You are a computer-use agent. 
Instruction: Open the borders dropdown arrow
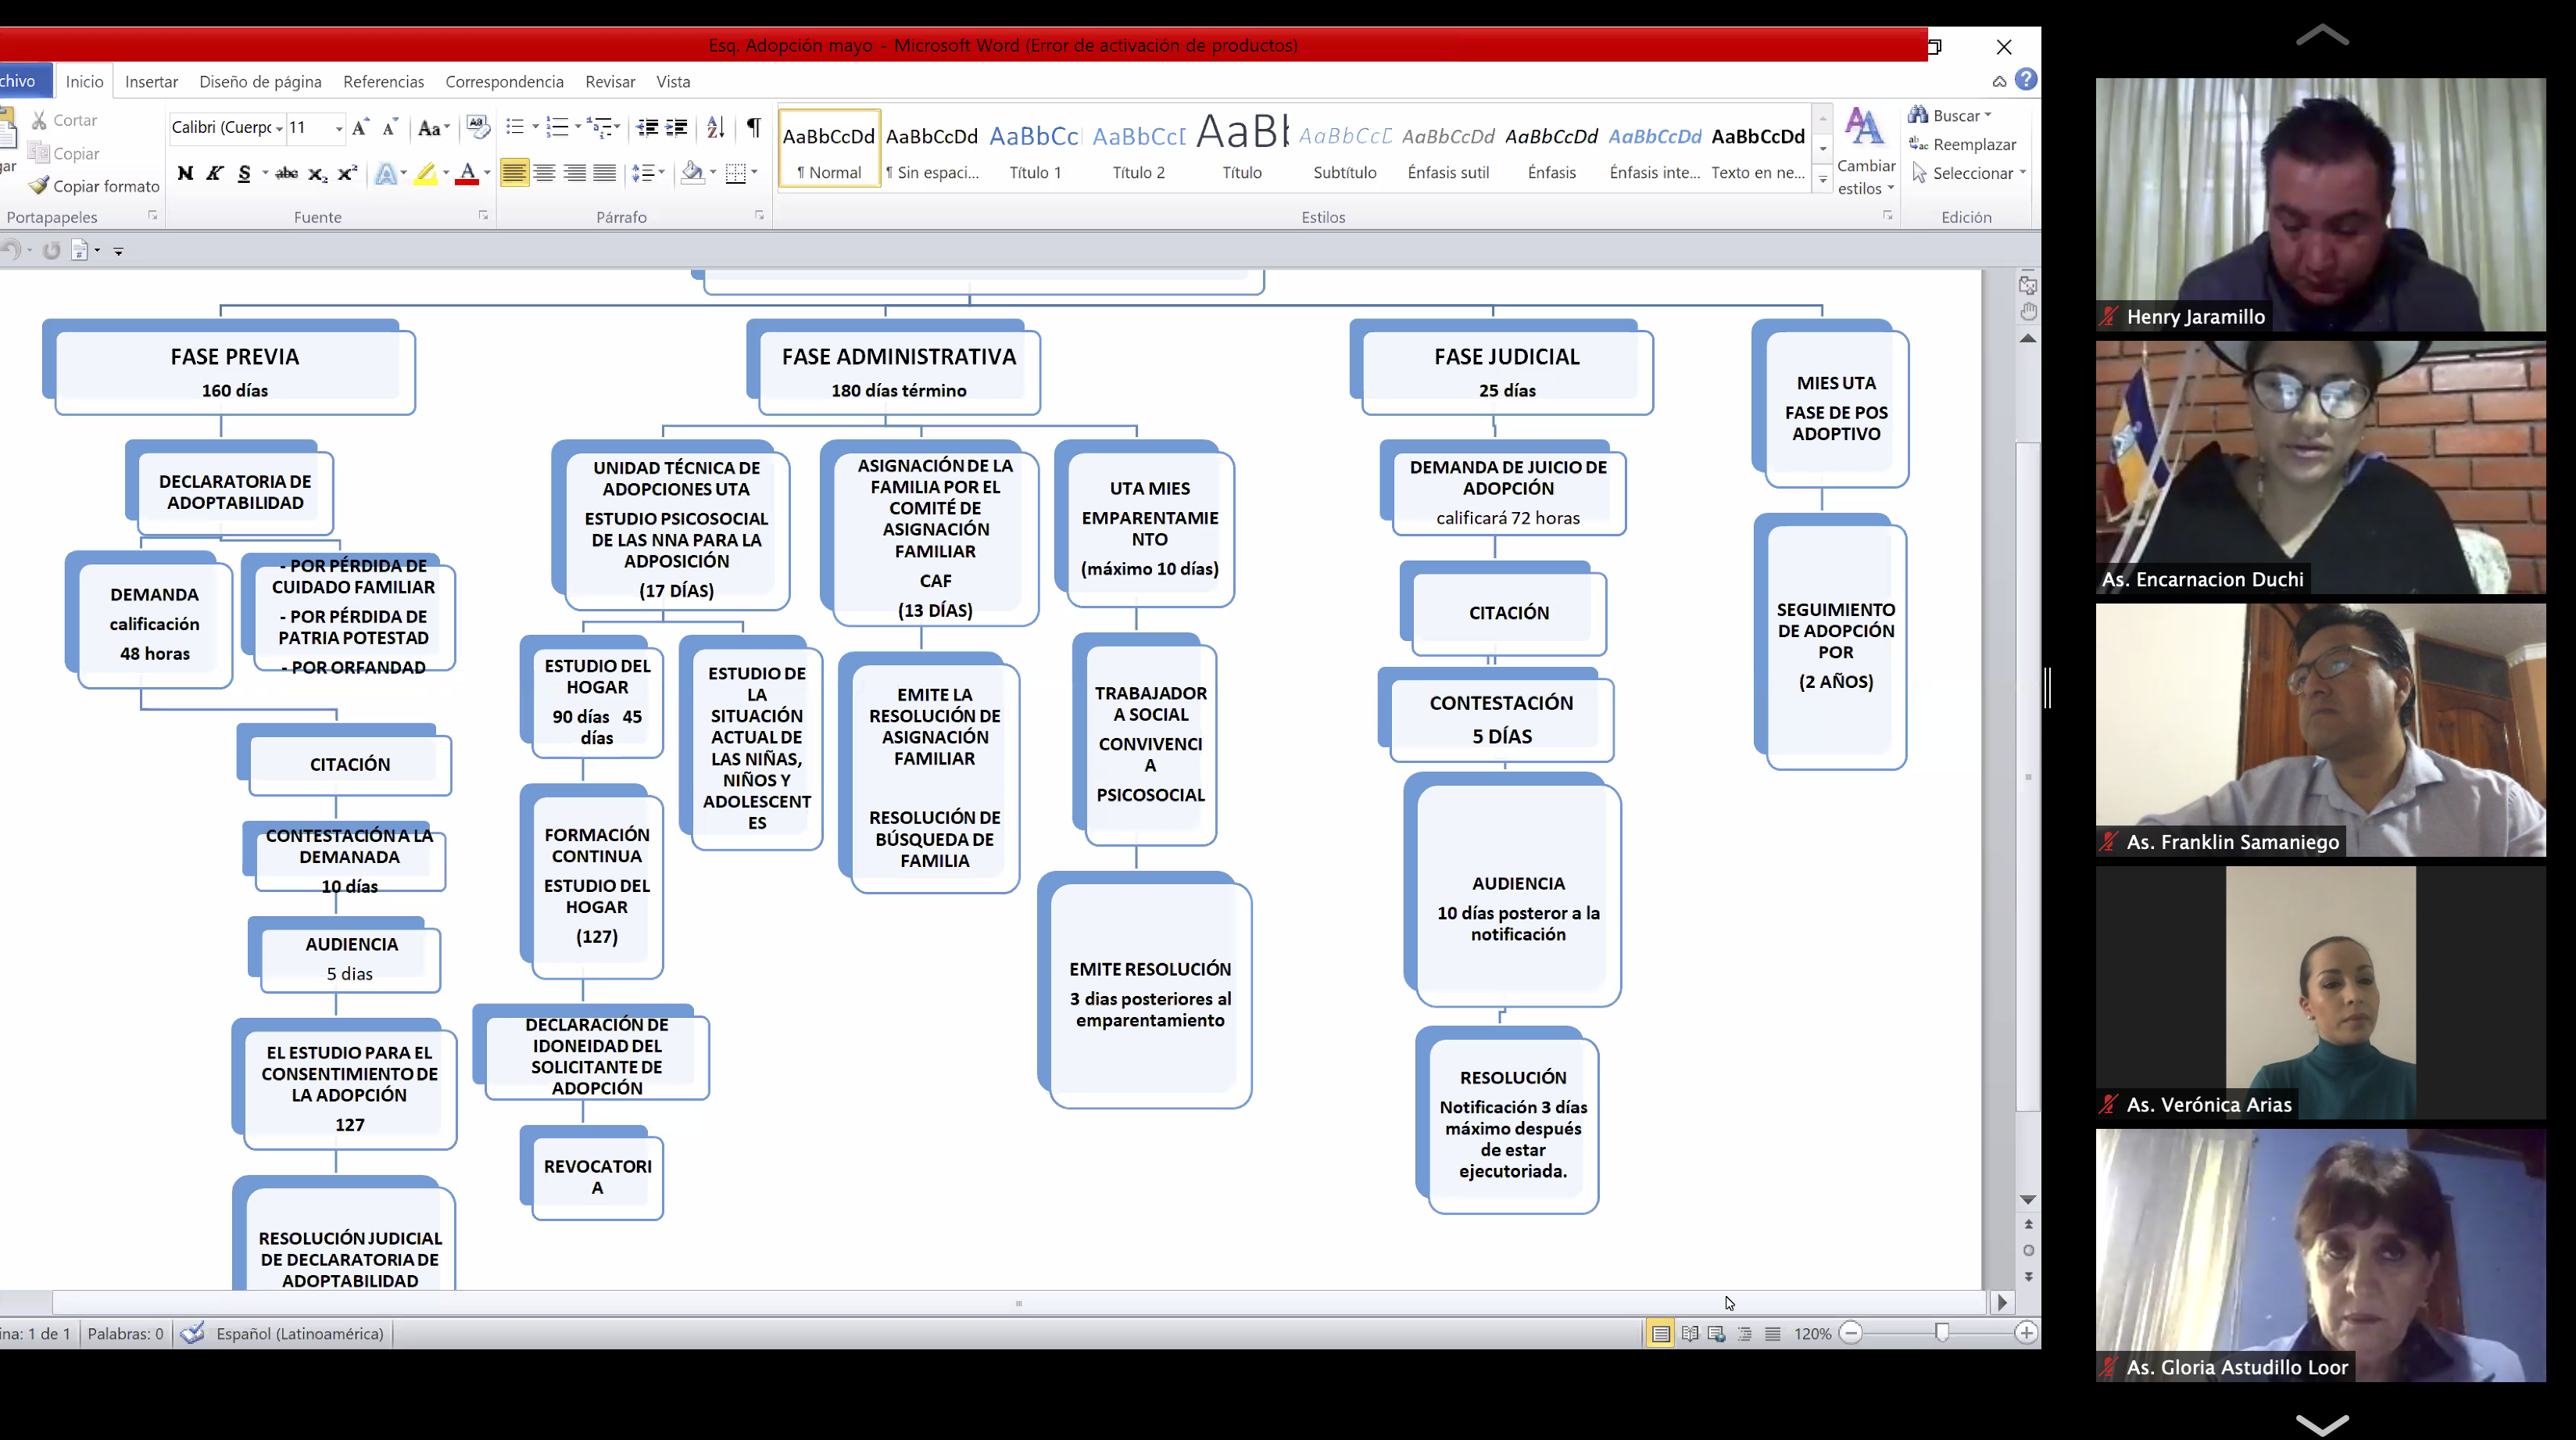tap(754, 173)
